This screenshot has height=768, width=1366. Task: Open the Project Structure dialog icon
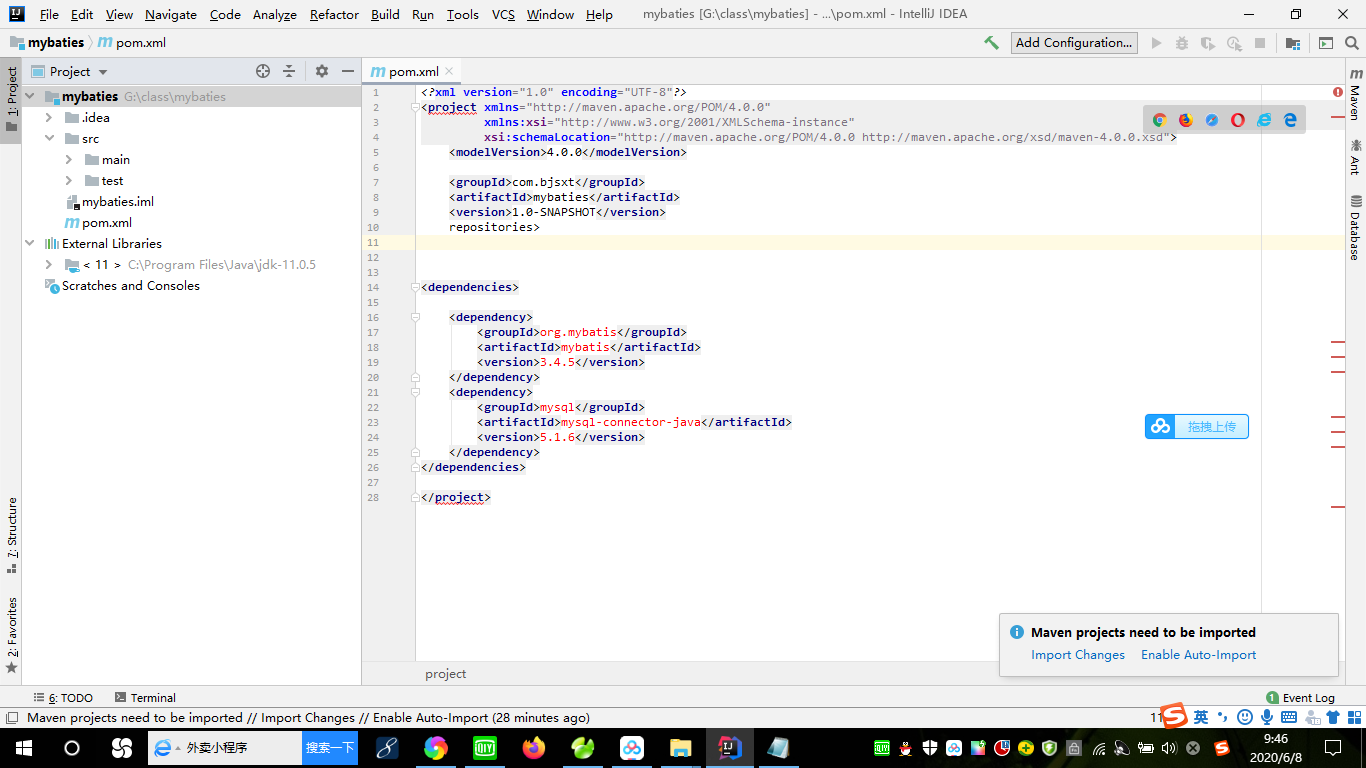tap(1293, 43)
